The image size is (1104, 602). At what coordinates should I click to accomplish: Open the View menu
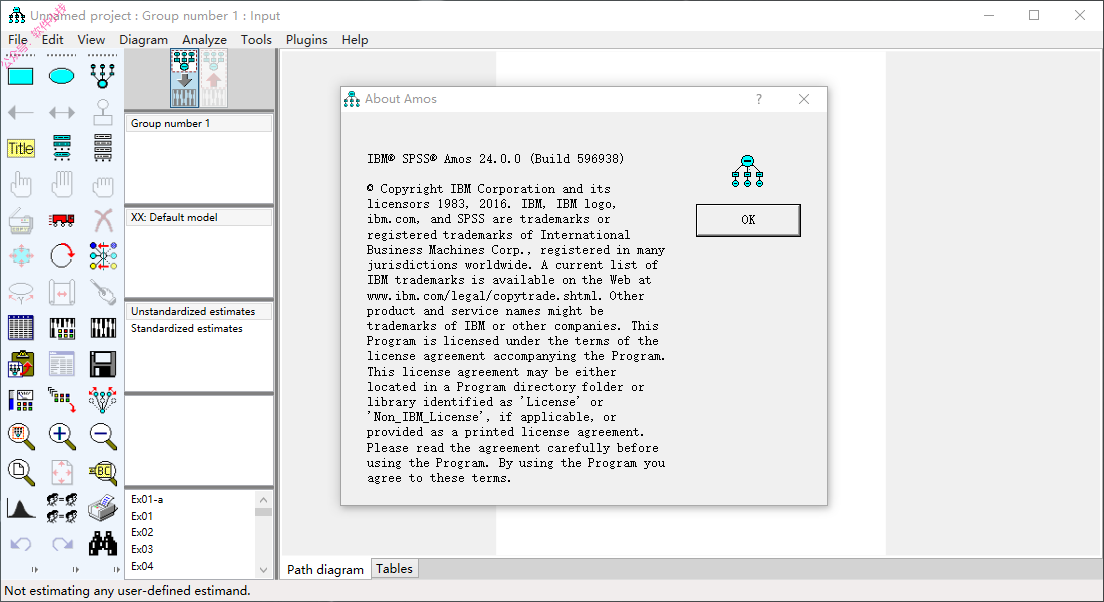91,40
